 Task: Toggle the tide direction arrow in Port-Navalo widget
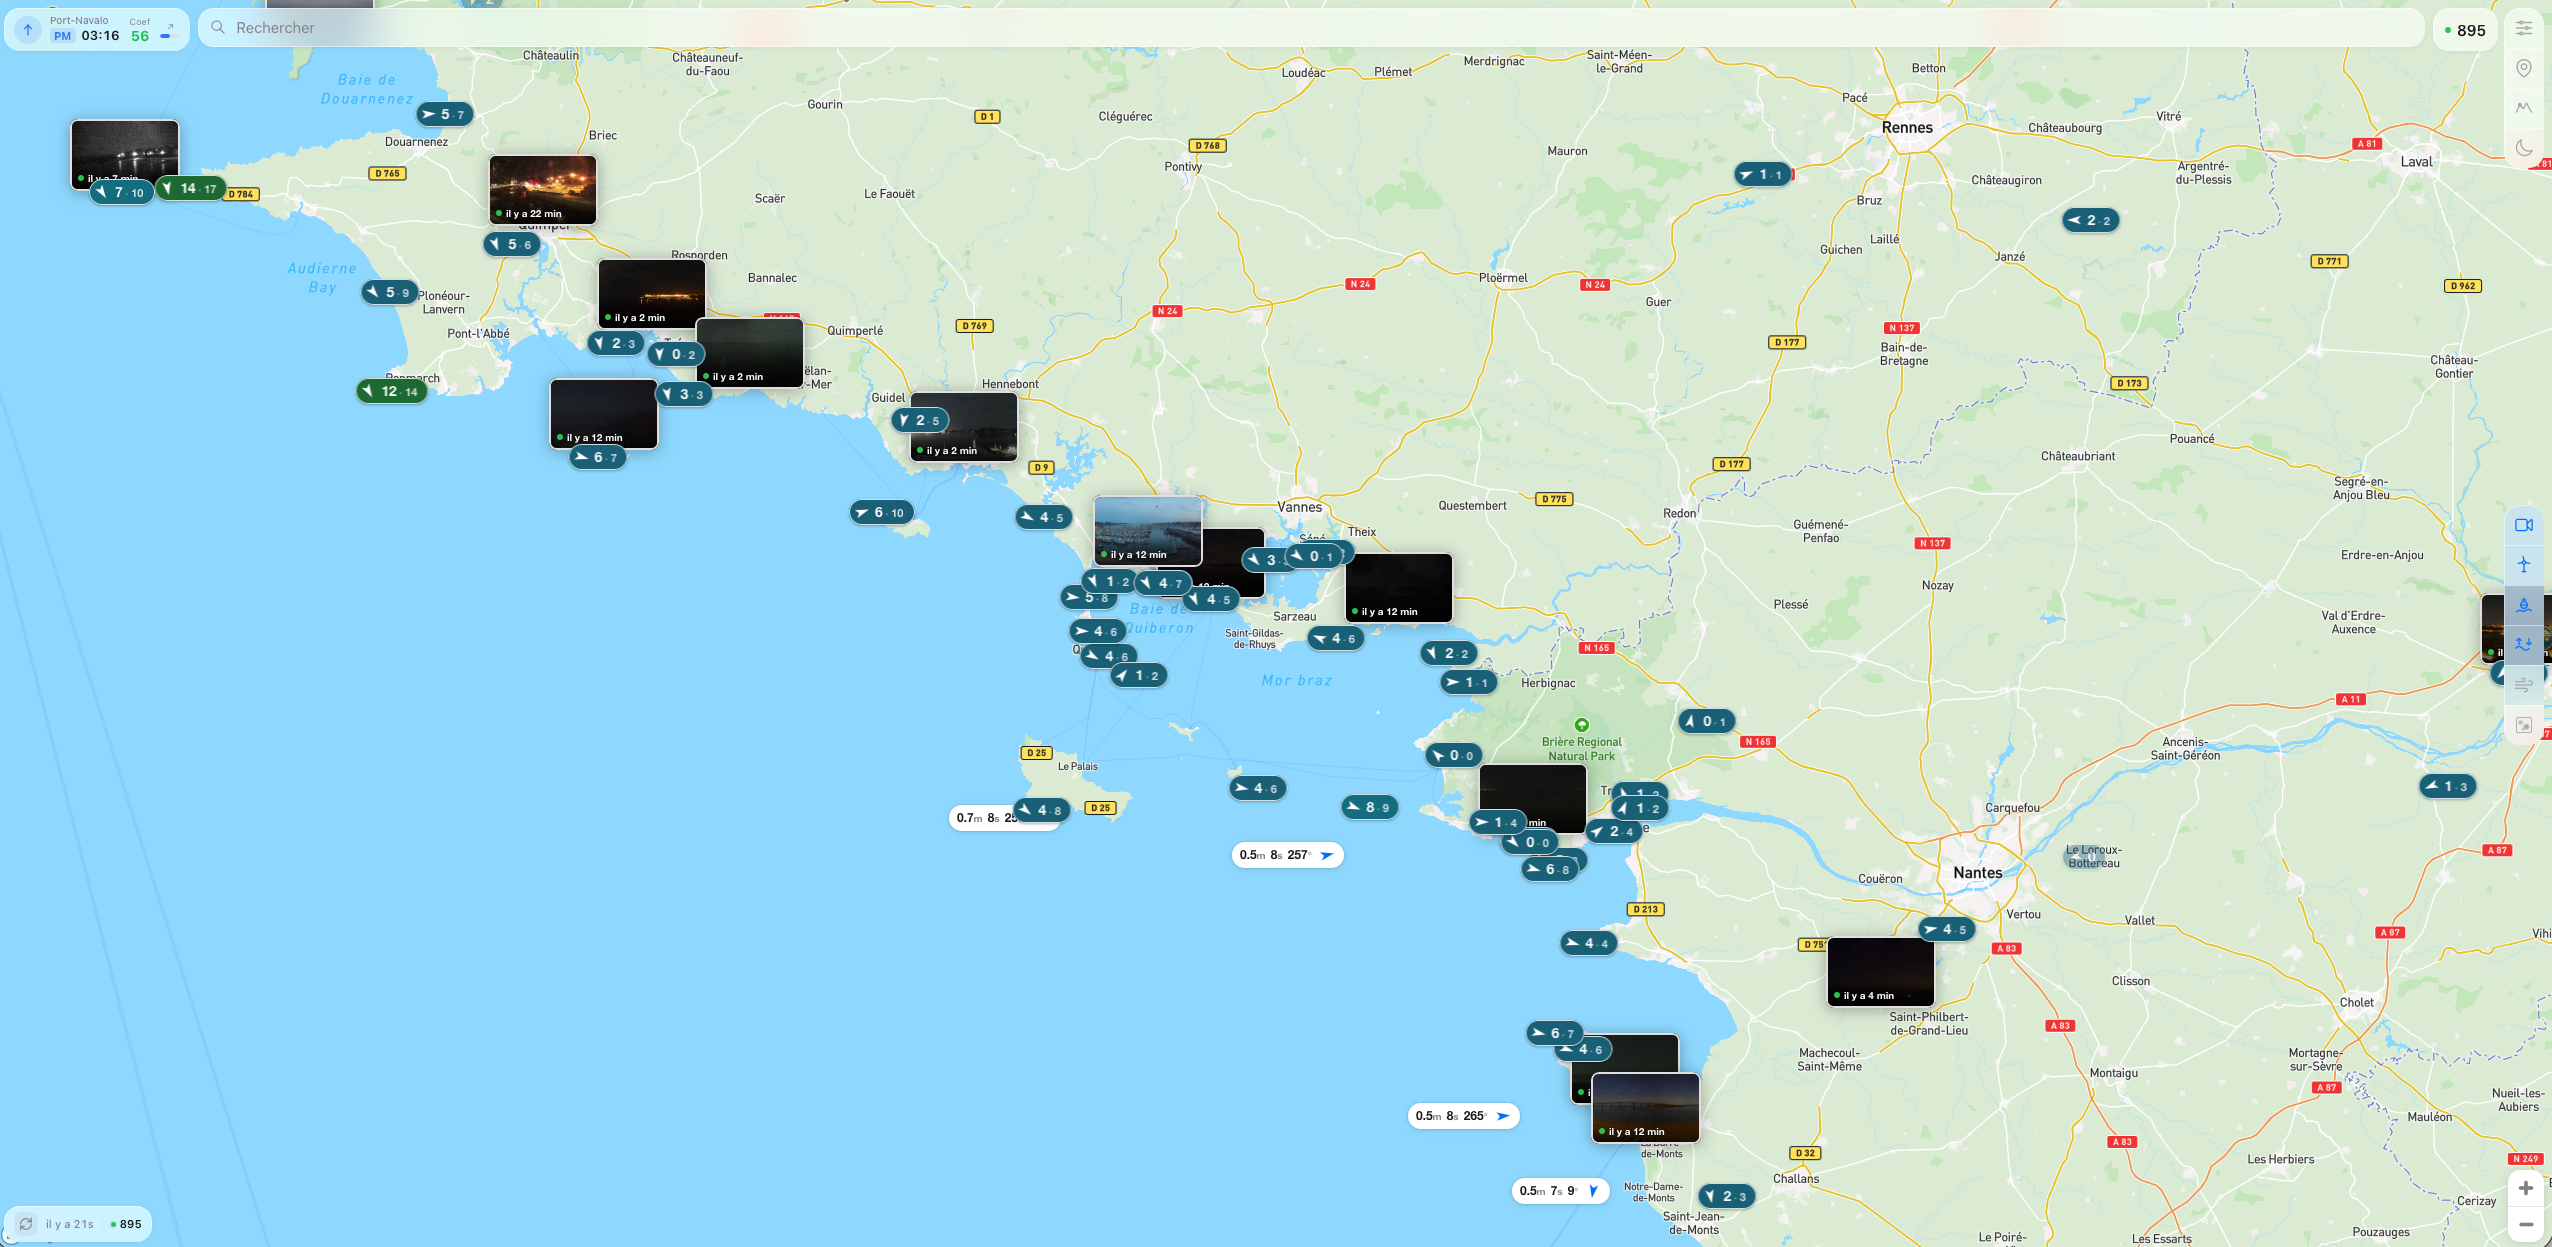27,28
